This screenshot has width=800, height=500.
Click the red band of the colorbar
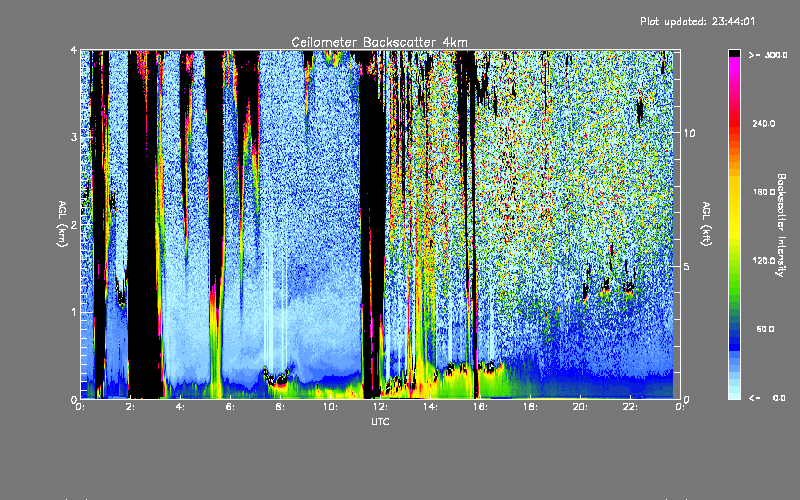(x=734, y=122)
